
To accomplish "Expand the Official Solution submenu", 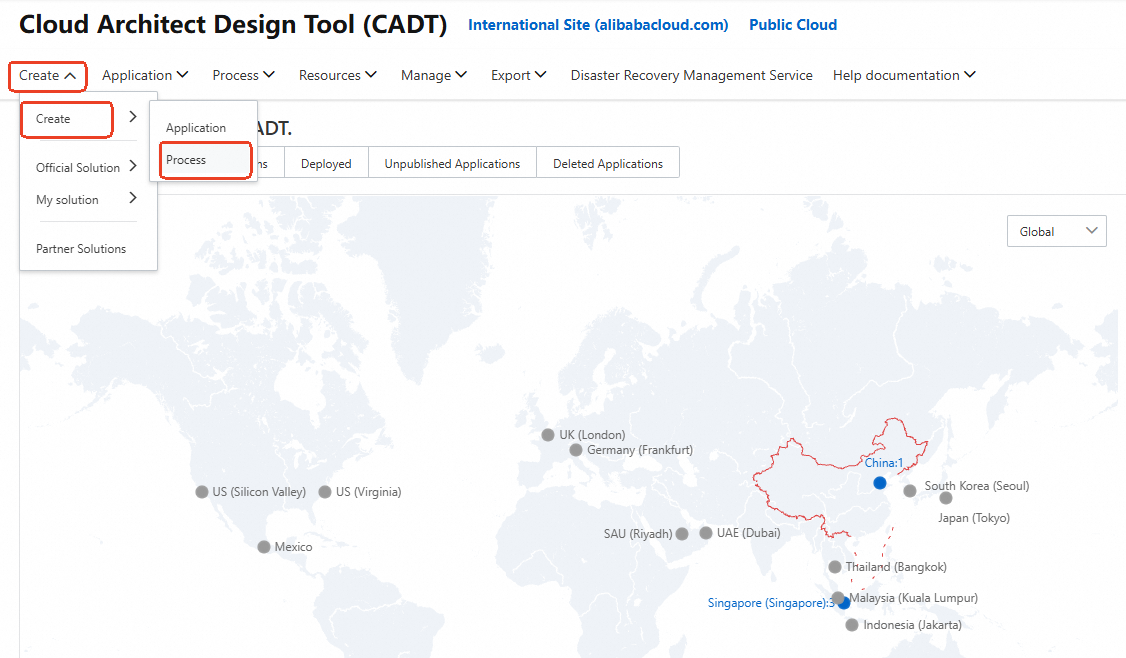I will point(86,167).
